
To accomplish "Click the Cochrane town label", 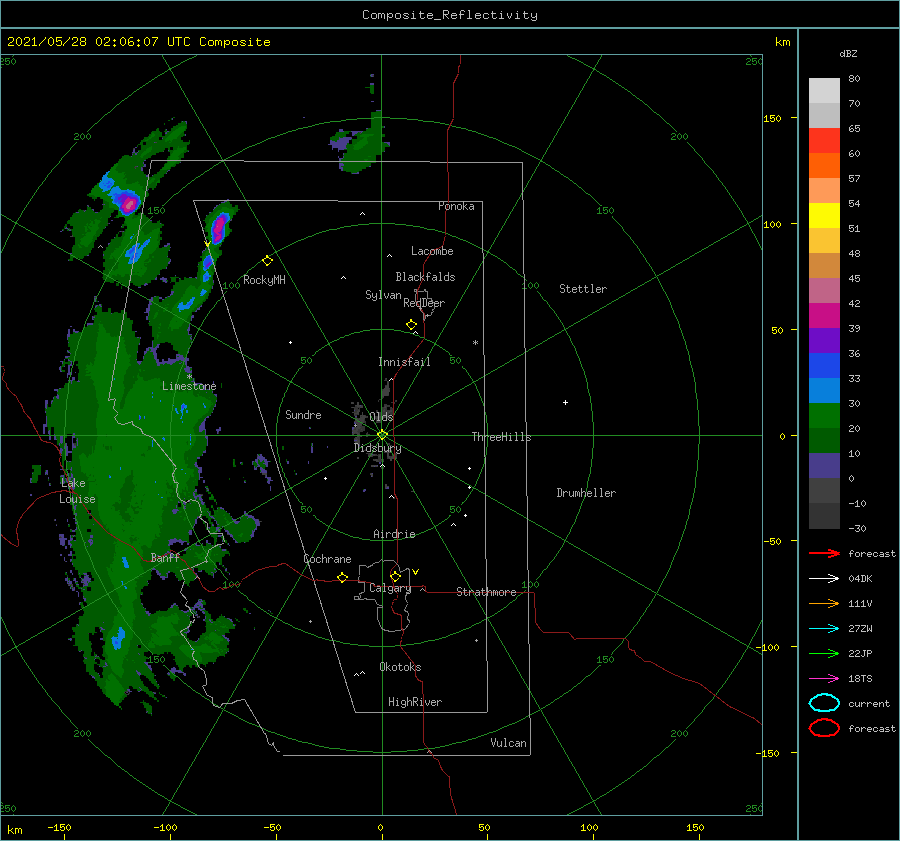I will (327, 559).
